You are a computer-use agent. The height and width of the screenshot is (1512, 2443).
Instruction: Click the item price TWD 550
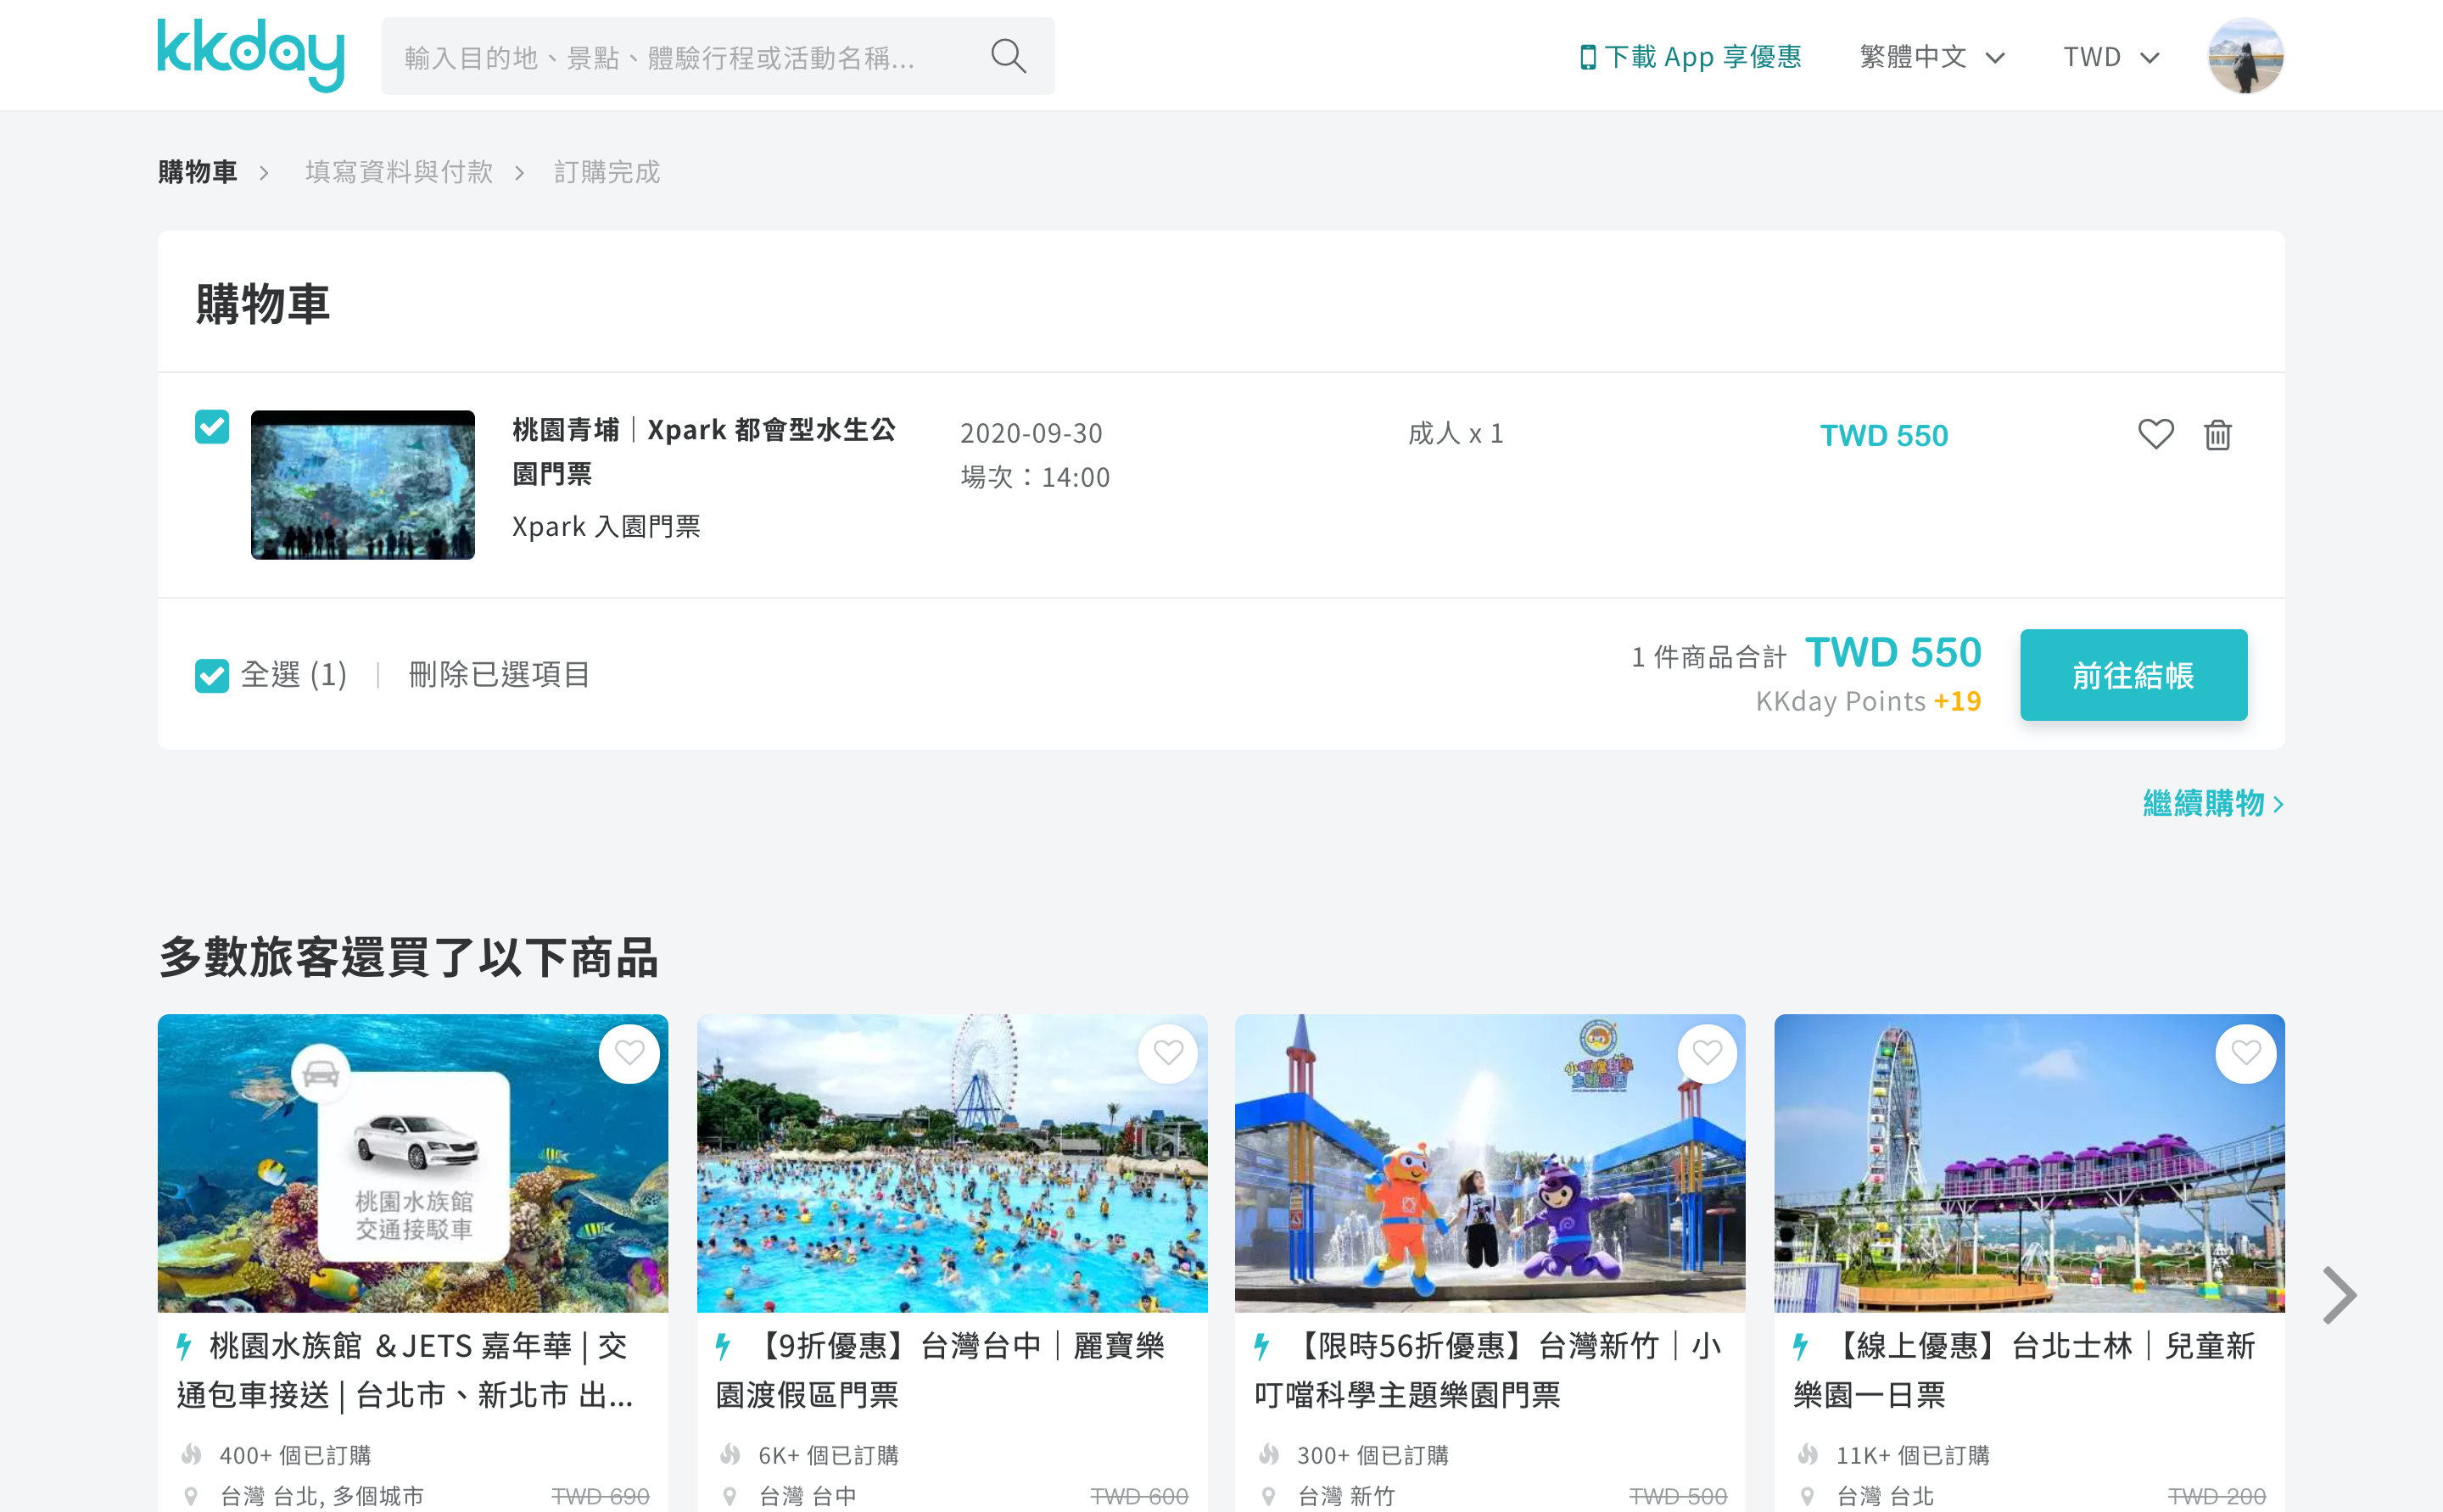[x=1884, y=435]
